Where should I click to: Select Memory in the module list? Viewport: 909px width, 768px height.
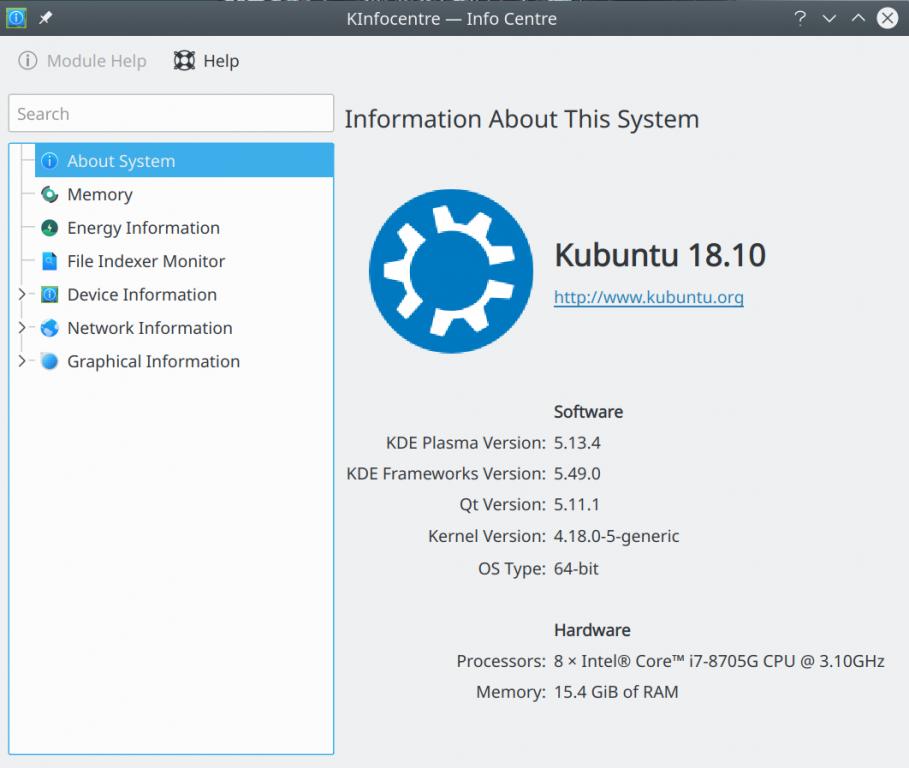pyautogui.click(x=100, y=195)
